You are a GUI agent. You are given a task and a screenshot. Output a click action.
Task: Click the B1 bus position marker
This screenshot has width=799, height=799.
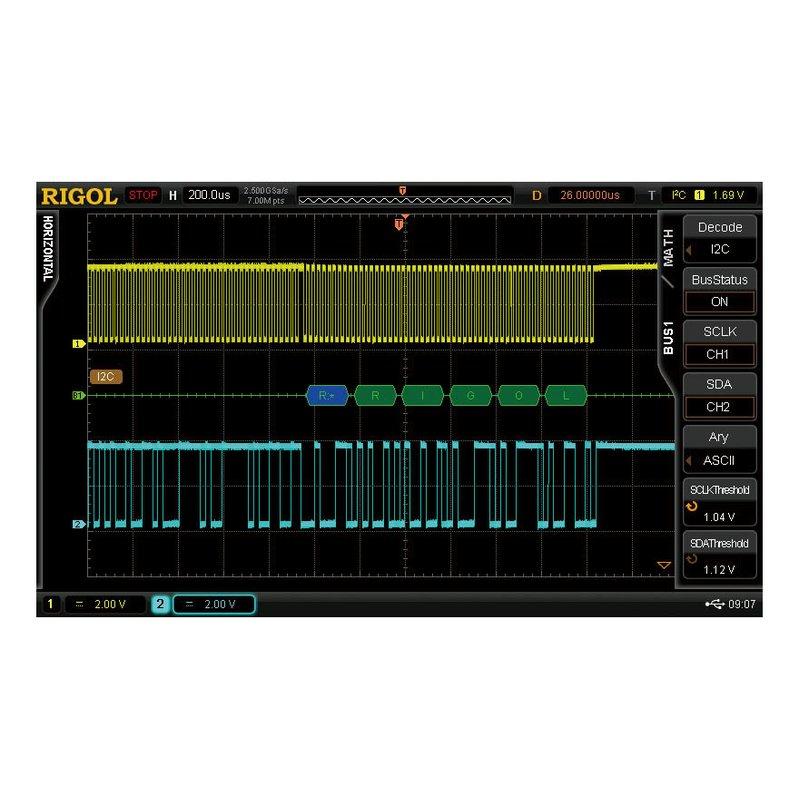click(78, 395)
